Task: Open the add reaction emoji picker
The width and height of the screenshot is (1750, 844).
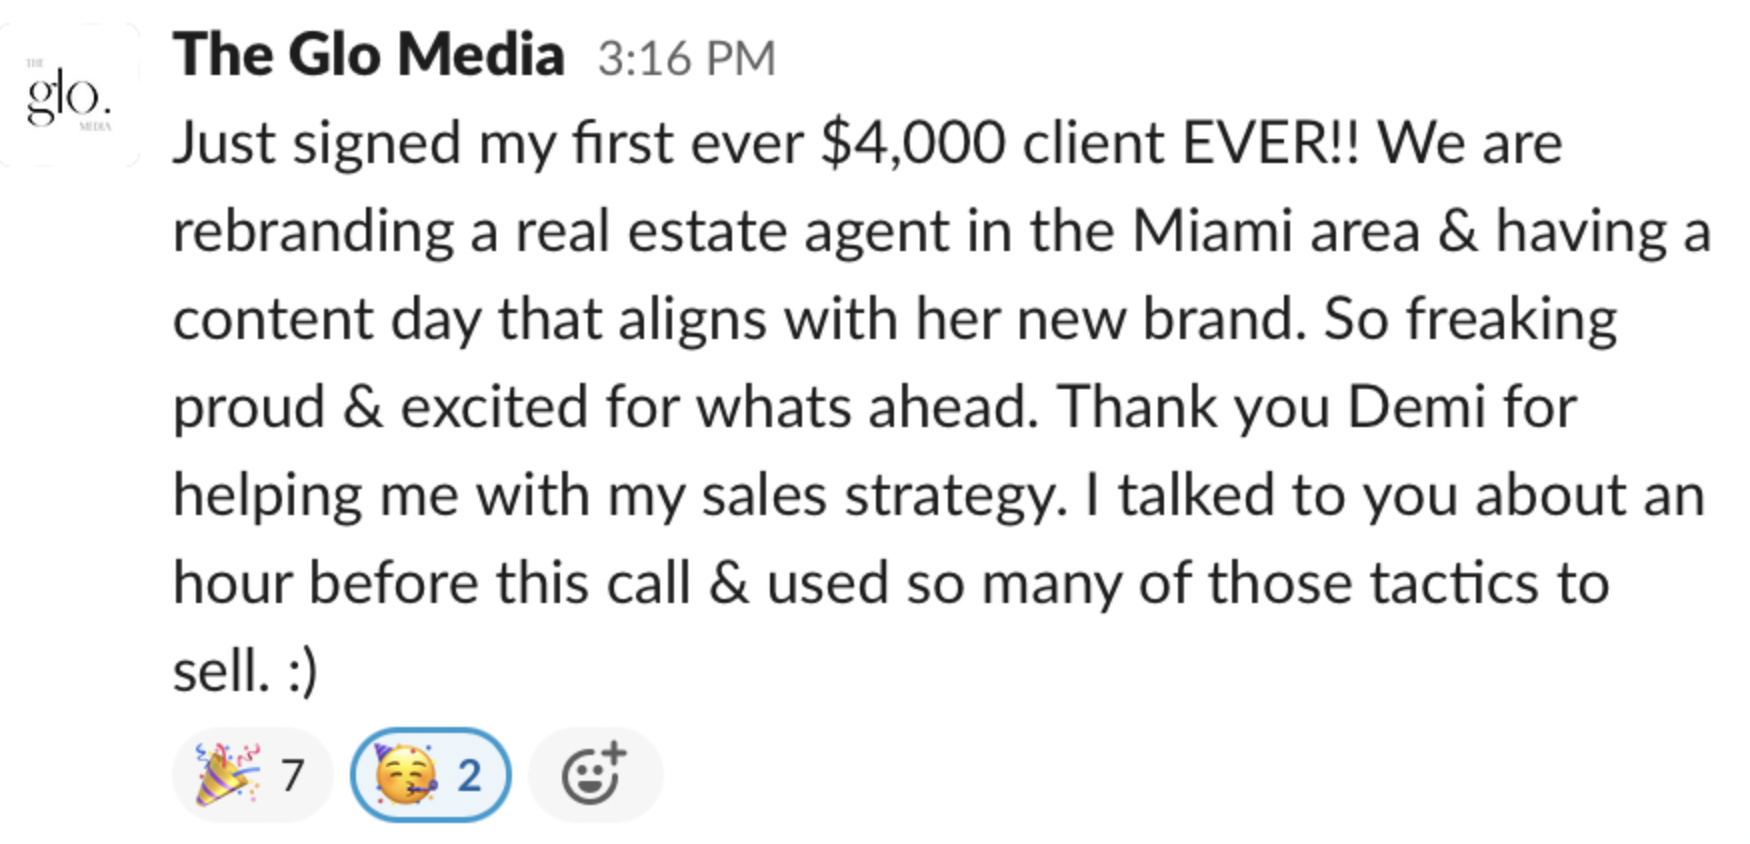Action: 595,775
